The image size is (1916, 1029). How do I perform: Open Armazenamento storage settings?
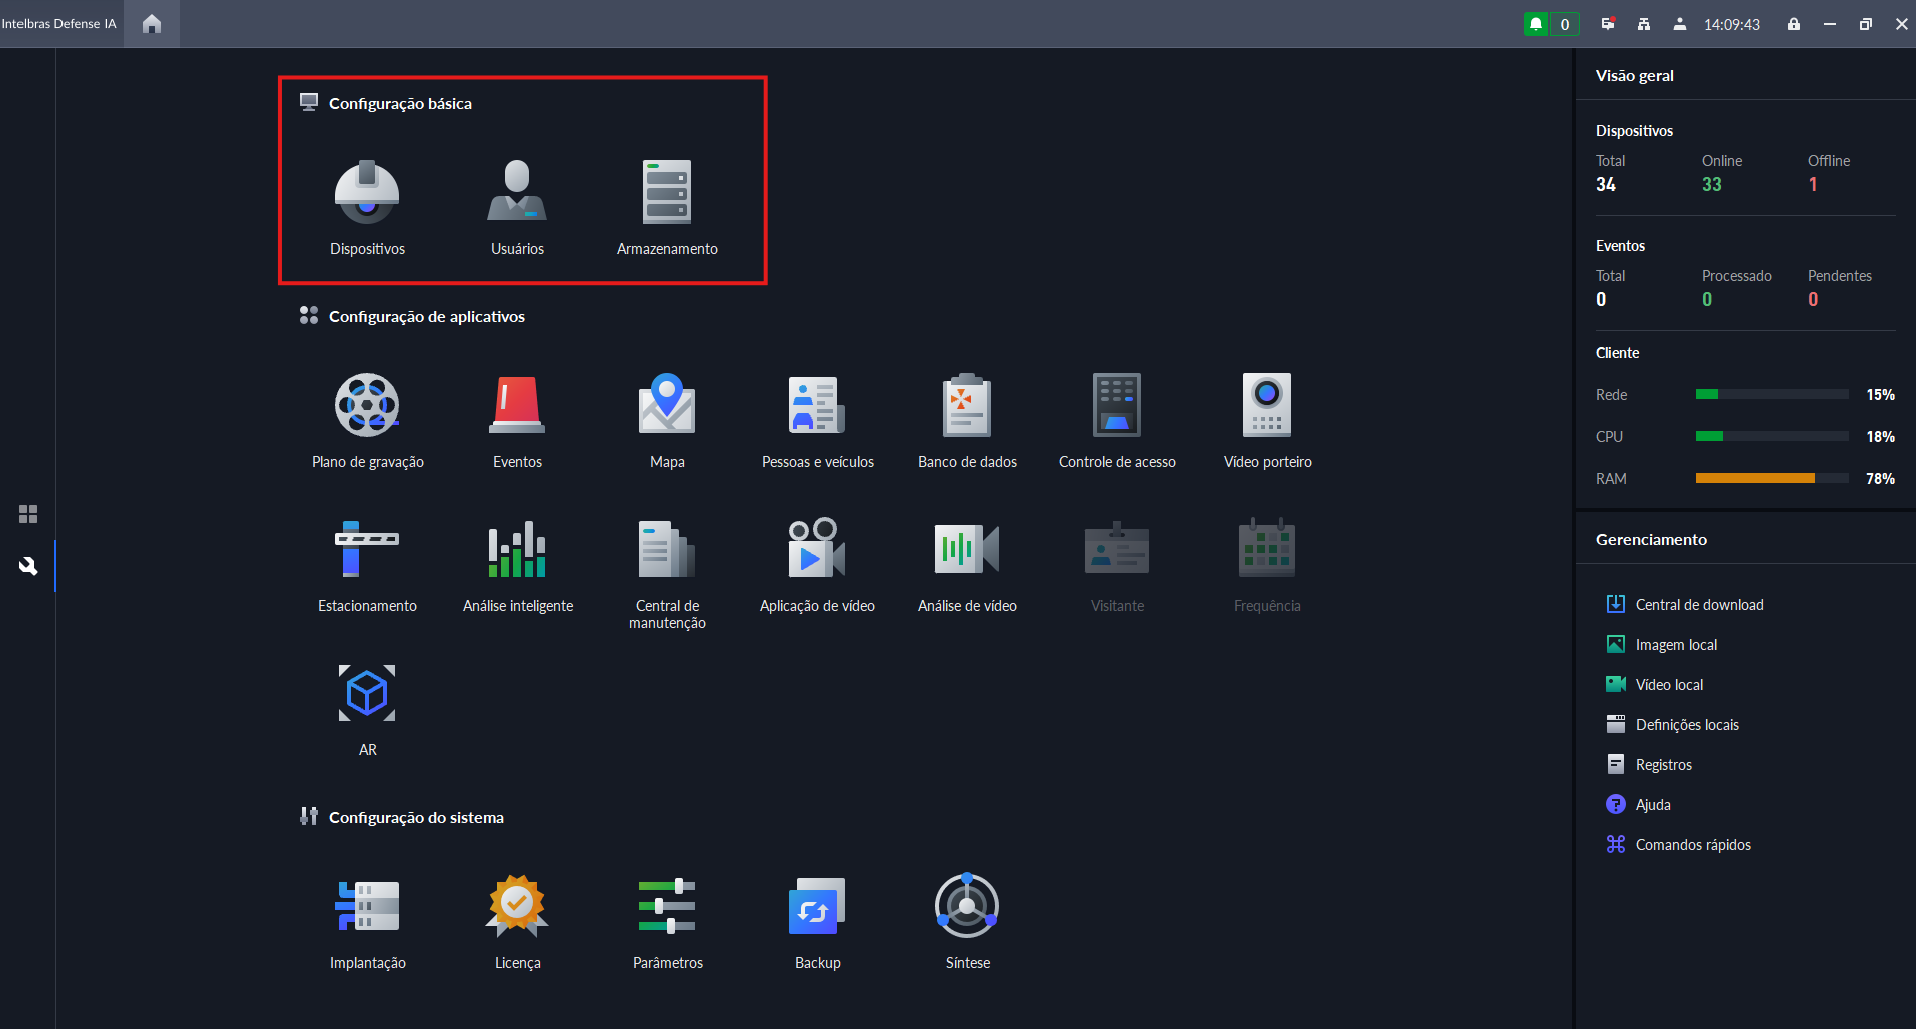[667, 194]
